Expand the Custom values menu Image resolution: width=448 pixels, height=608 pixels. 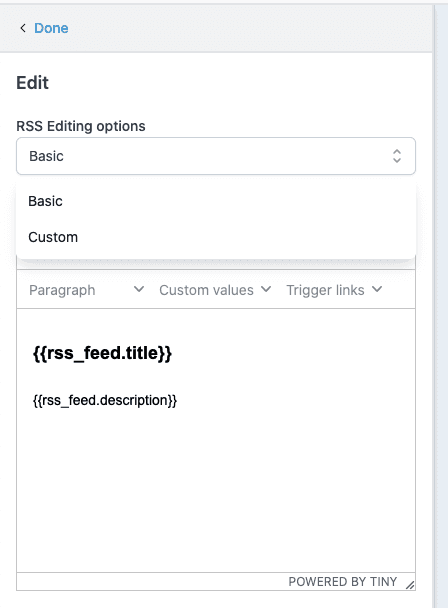215,290
